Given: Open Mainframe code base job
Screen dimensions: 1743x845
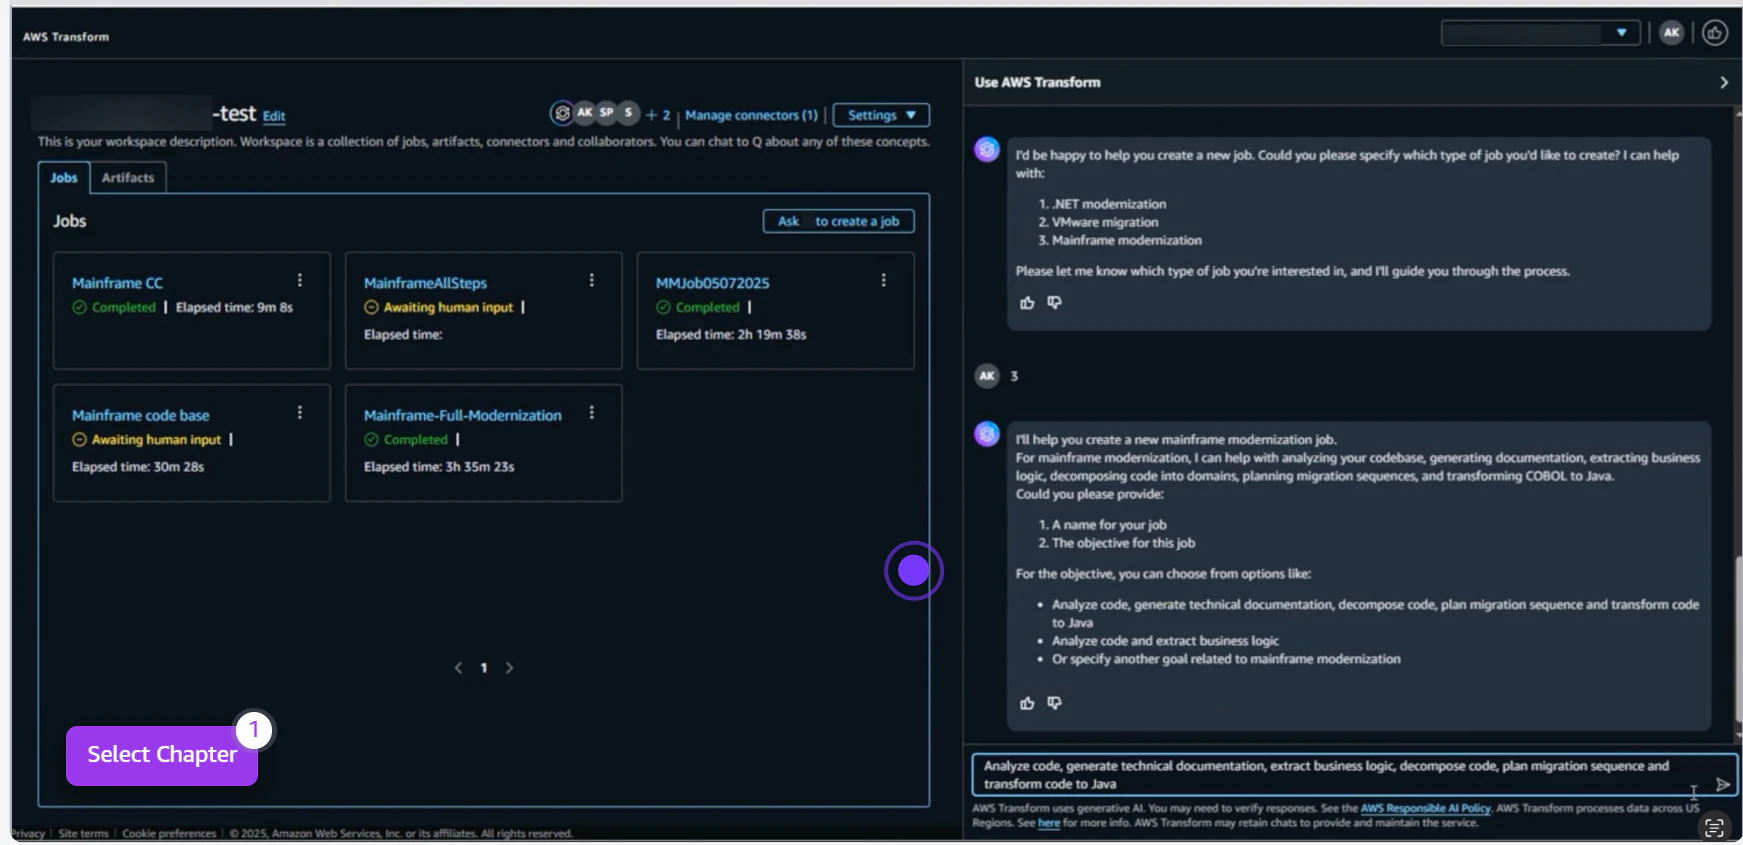Looking at the screenshot, I should coord(140,415).
